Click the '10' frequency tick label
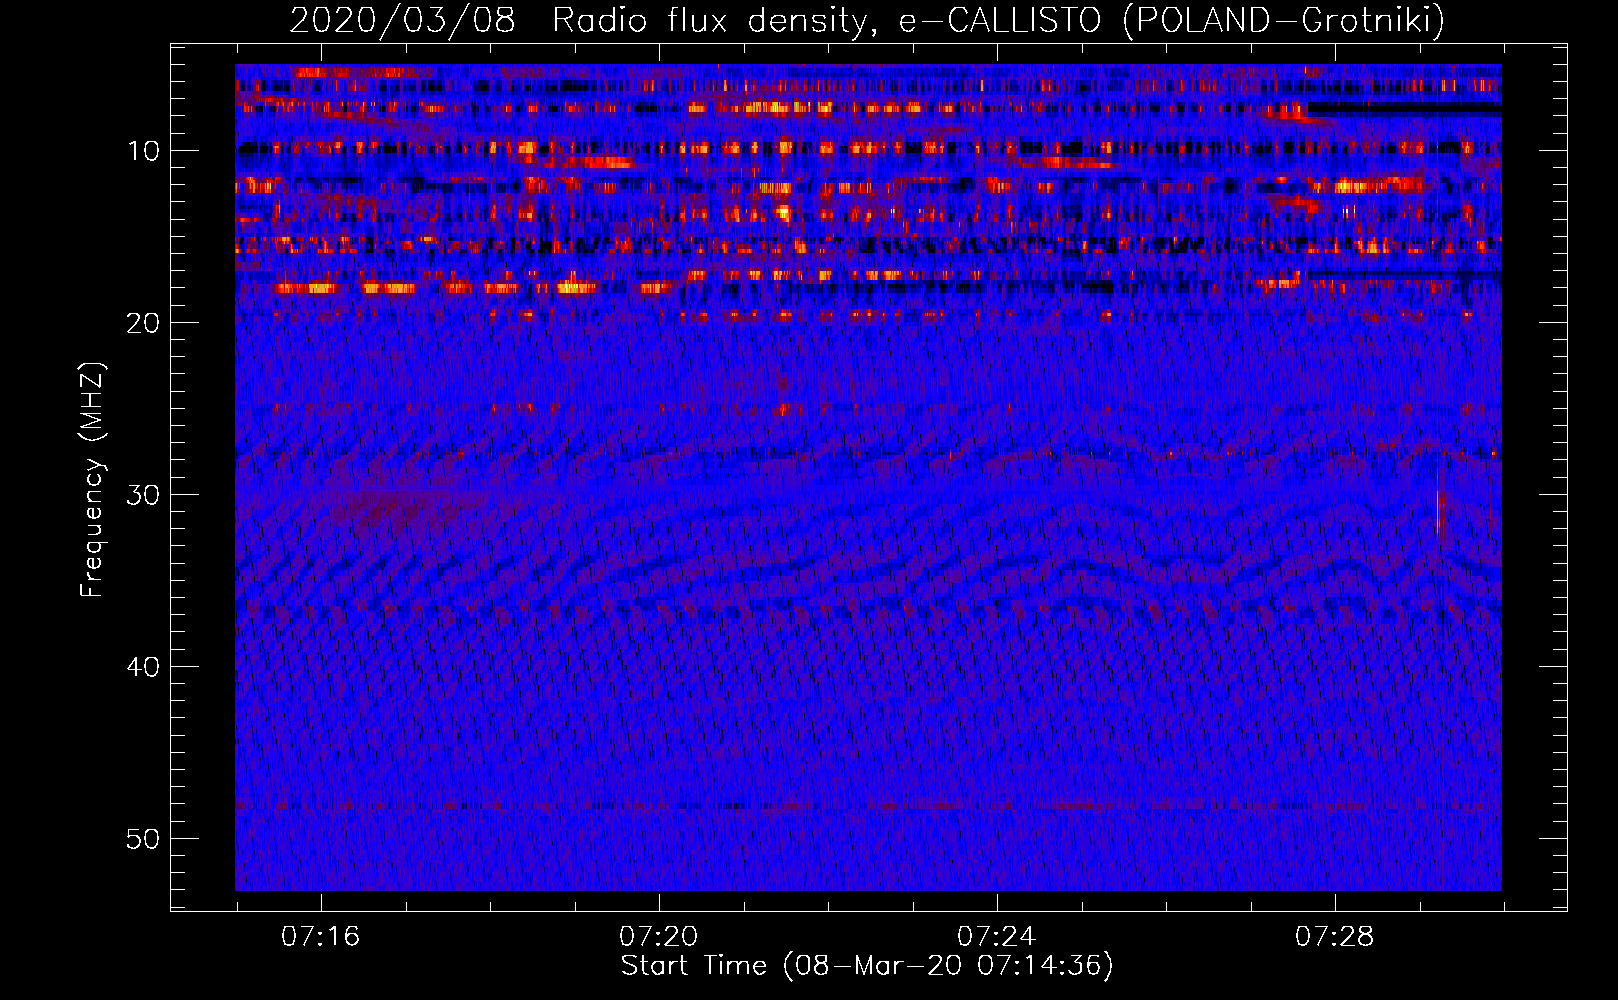 point(143,151)
